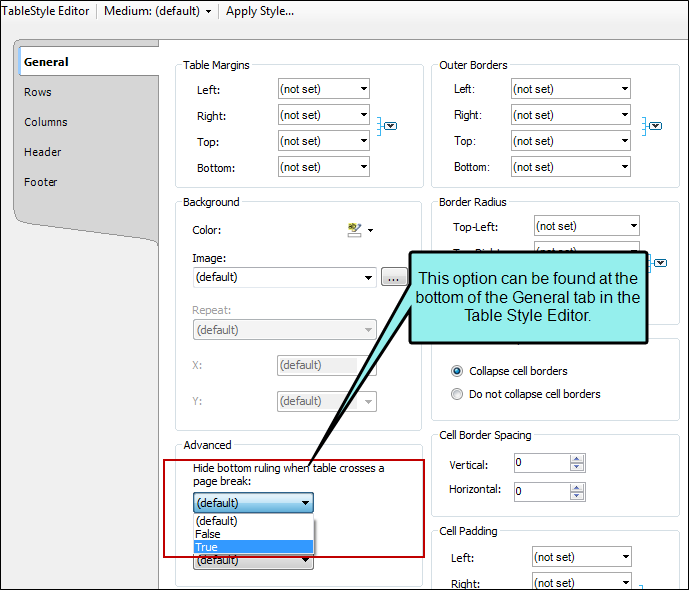The height and width of the screenshot is (590, 689).
Task: Open Background Image dropdown
Action: tap(285, 277)
